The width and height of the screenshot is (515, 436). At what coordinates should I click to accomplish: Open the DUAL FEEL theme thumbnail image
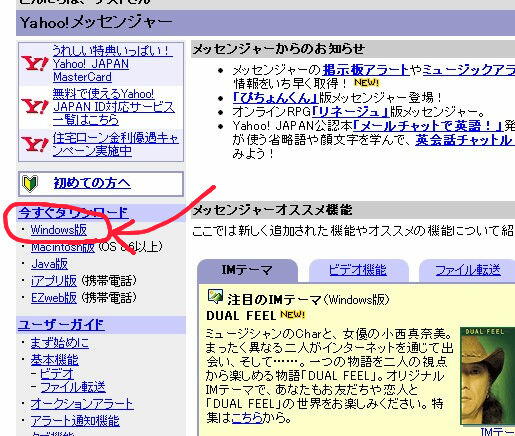tap(487, 376)
